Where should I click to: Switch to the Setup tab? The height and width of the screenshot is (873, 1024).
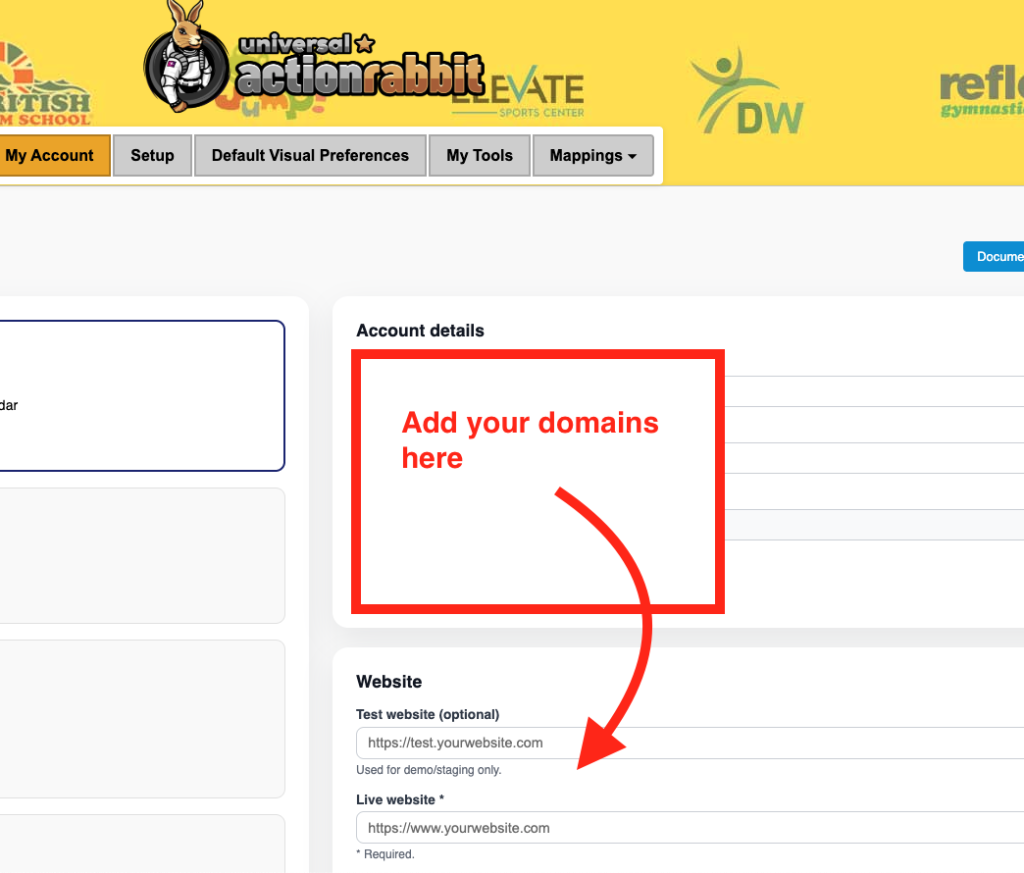152,156
